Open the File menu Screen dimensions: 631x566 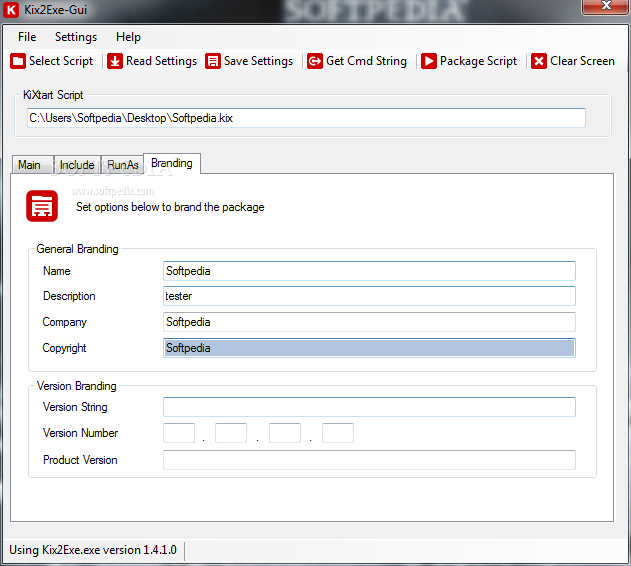click(27, 37)
